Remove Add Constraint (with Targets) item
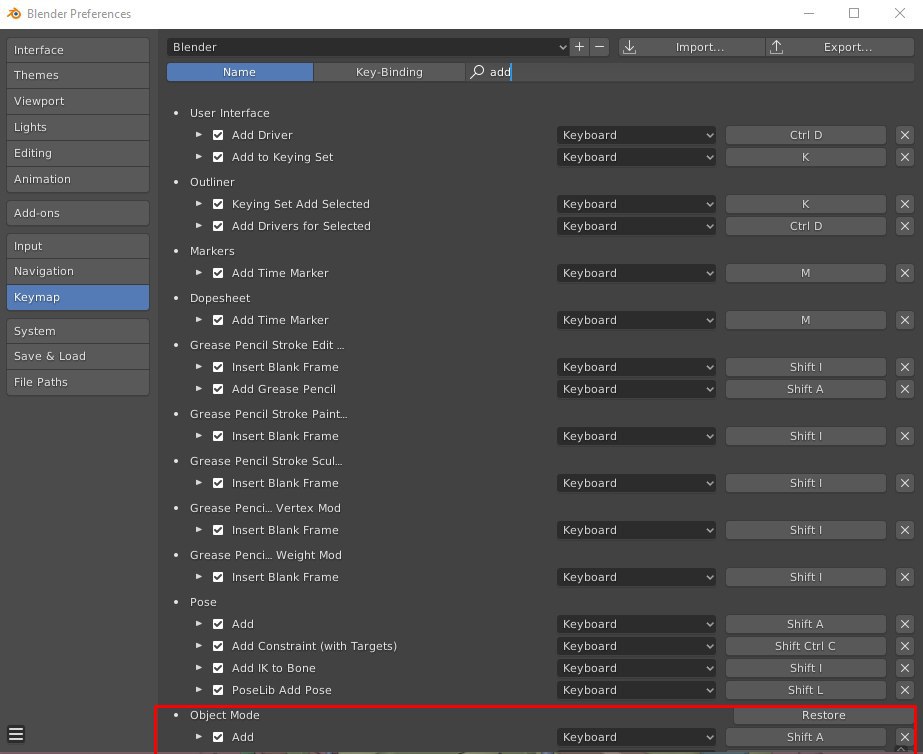Screen dimensions: 923x754 coord(905,646)
